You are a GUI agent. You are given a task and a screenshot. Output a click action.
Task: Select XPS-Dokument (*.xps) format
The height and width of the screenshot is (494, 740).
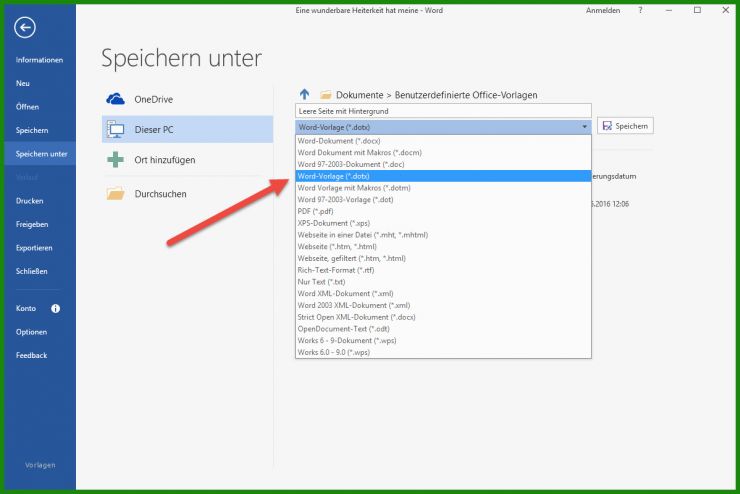(x=443, y=223)
